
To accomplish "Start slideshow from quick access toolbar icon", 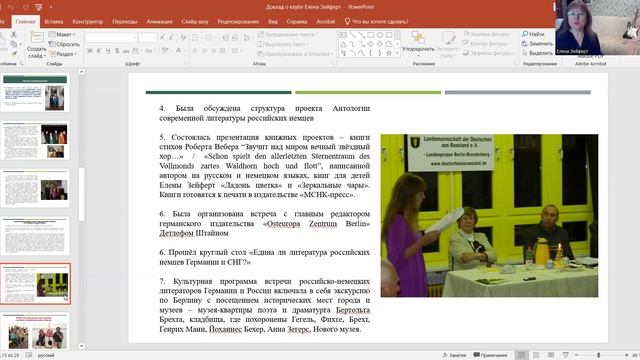I will tap(39, 7).
